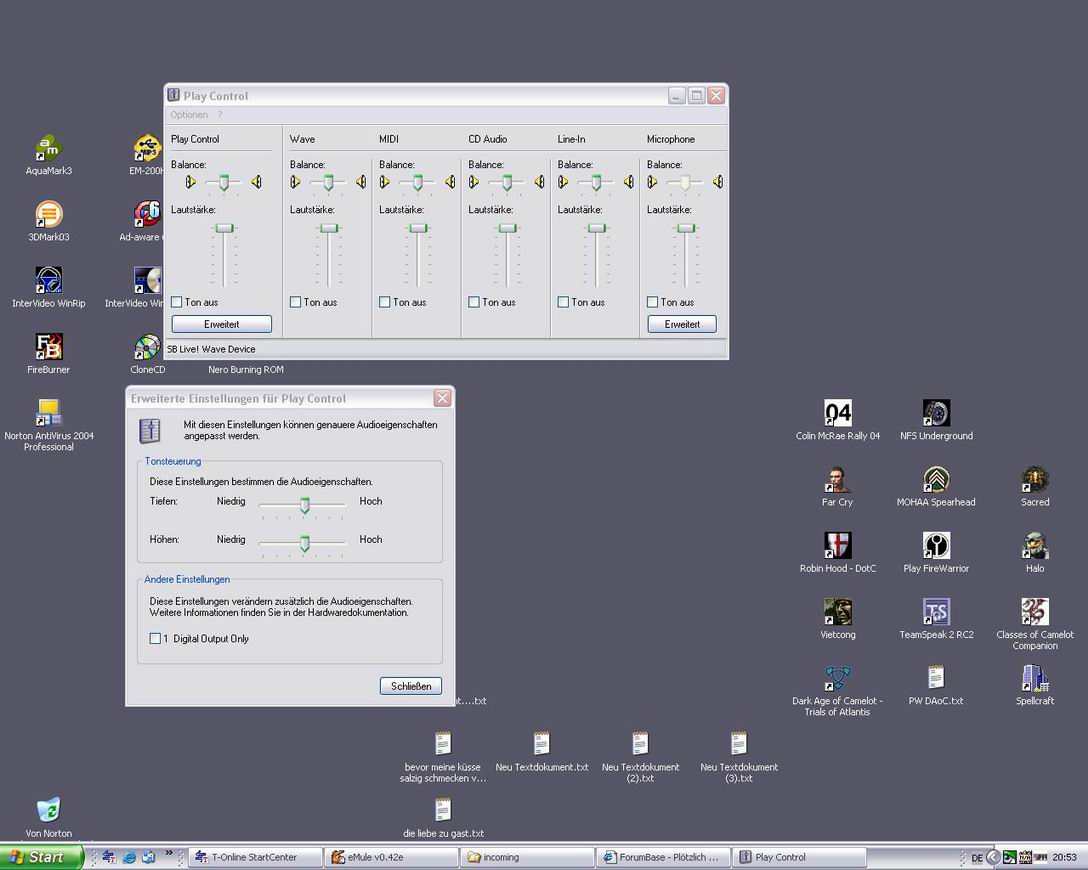
Task: Click the Höhen treble slider thumb
Action: pyautogui.click(x=304, y=543)
